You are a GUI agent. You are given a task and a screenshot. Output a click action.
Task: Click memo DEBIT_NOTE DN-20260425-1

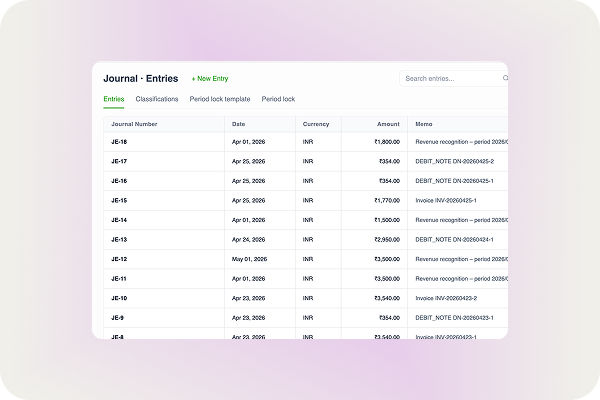click(x=454, y=181)
